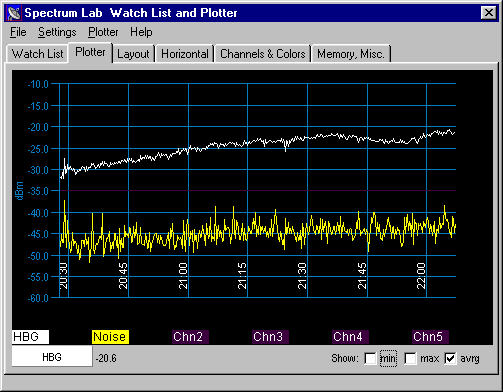This screenshot has width=503, height=392.
Task: Select the Chn4 channel label
Action: [350, 337]
